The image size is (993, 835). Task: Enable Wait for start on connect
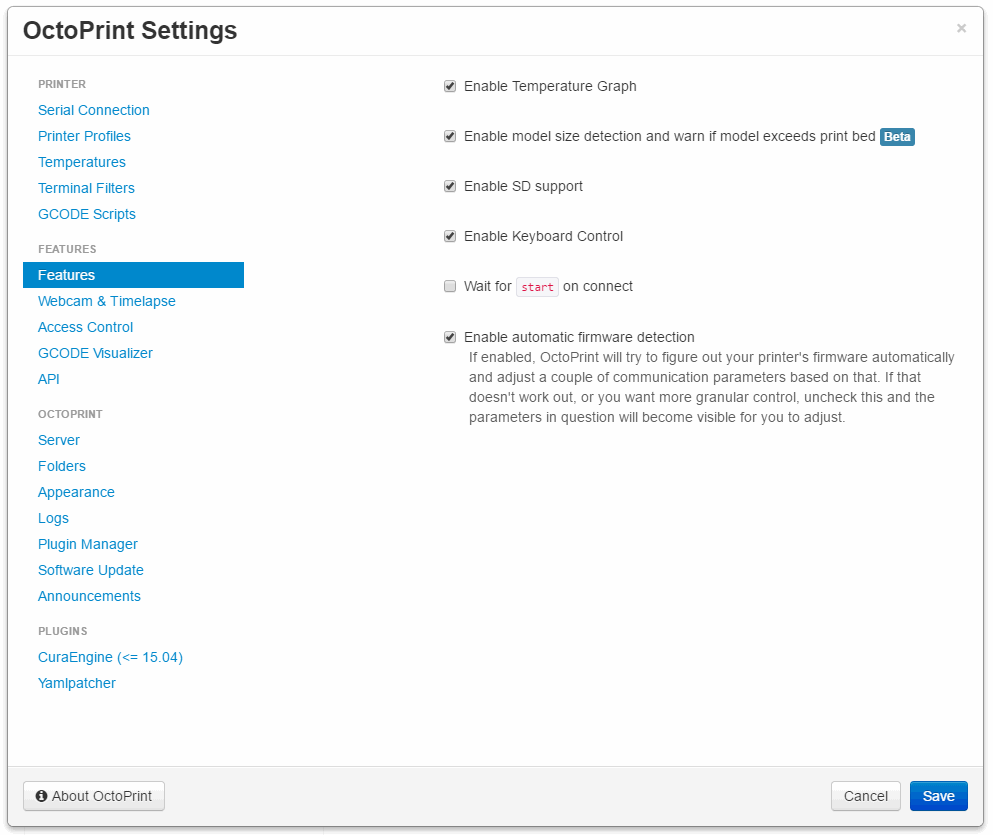450,286
